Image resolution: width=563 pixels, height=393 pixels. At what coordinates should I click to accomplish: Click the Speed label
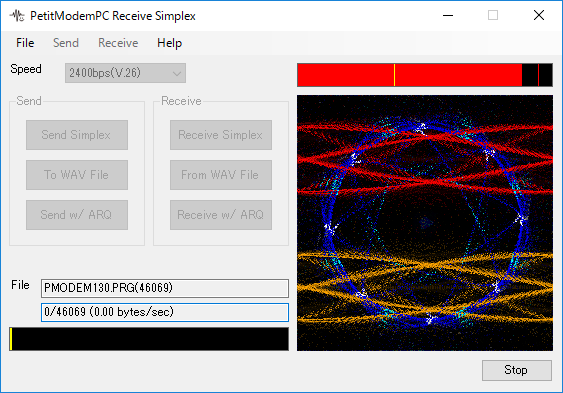[26, 69]
